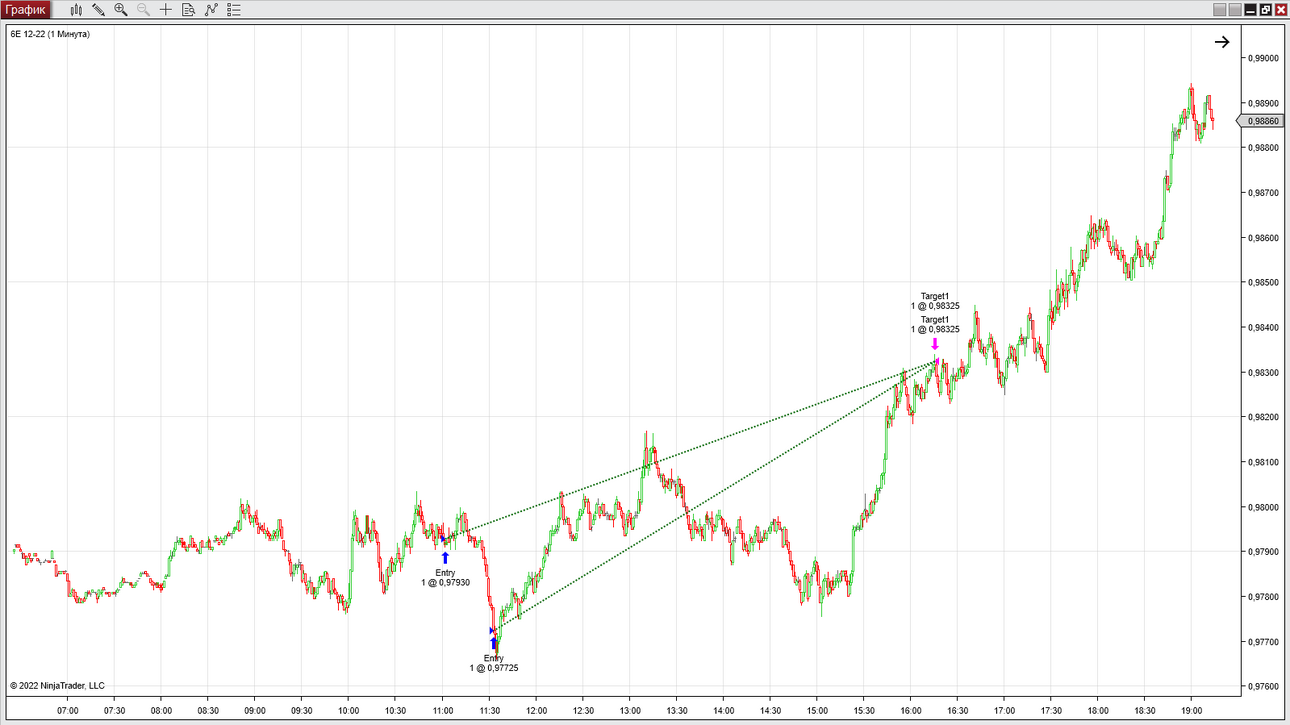Click the 0,99000 price axis label

click(1263, 58)
